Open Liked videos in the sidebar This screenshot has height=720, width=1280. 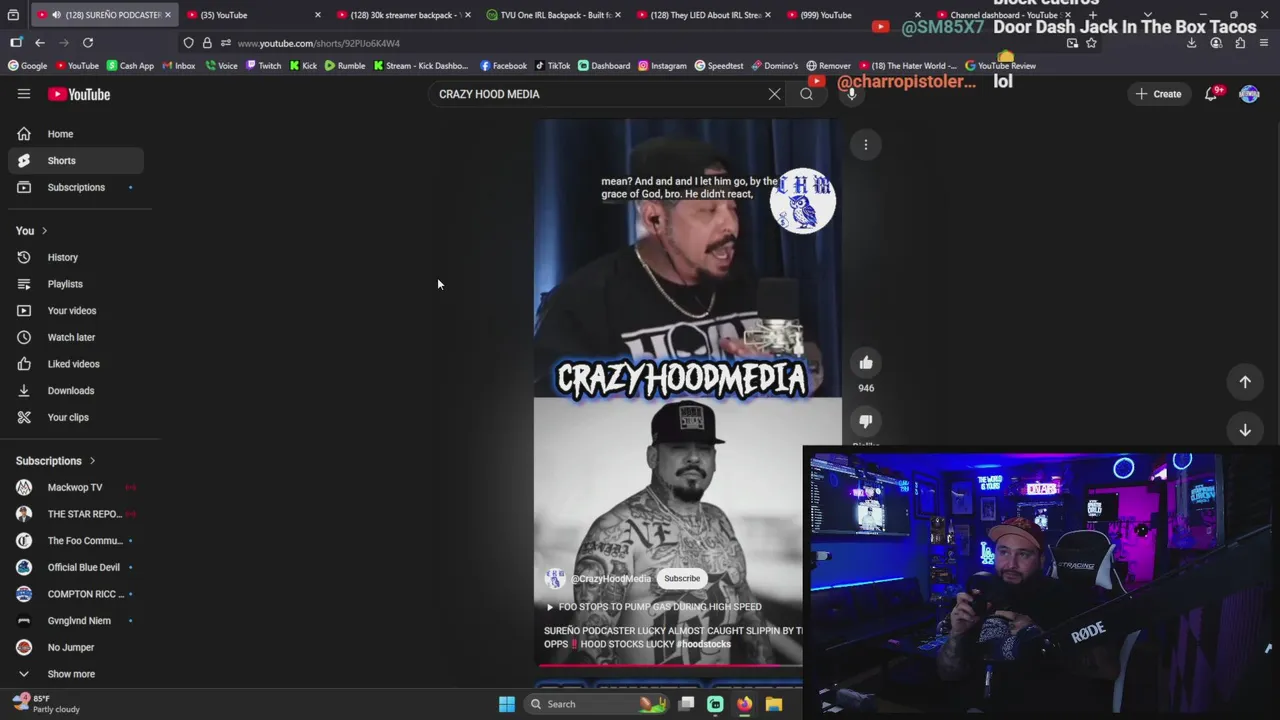coord(76,364)
